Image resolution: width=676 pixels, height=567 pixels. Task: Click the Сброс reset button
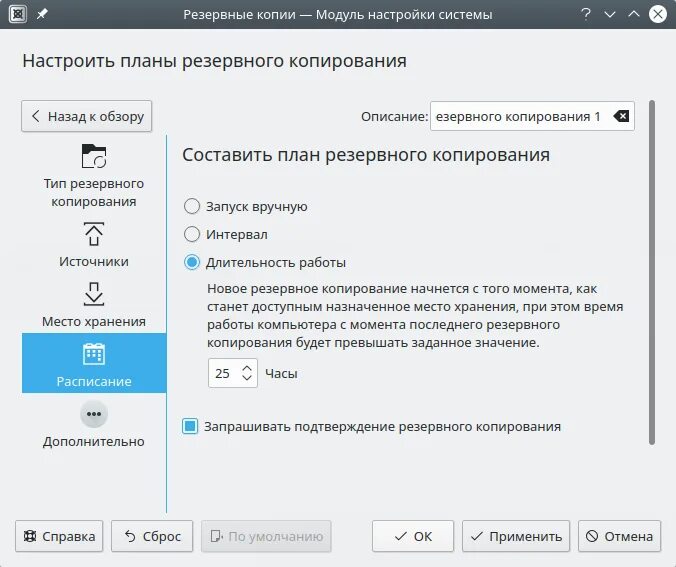coord(152,536)
